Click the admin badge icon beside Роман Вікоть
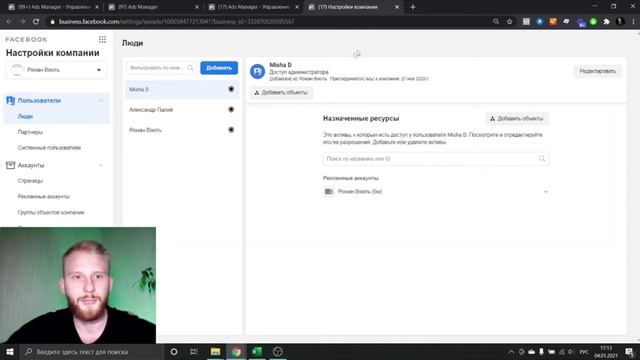Image resolution: width=640 pixels, height=360 pixels. click(231, 130)
